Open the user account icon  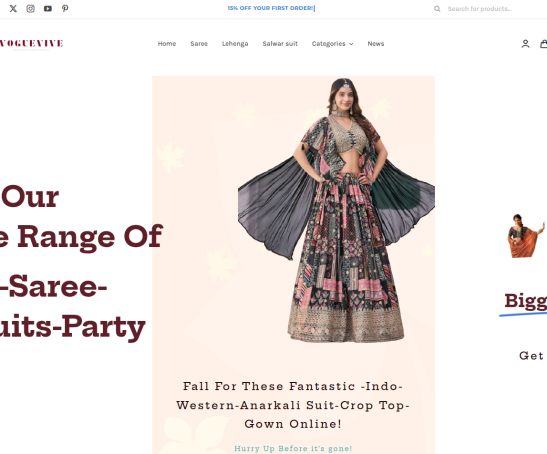click(525, 44)
